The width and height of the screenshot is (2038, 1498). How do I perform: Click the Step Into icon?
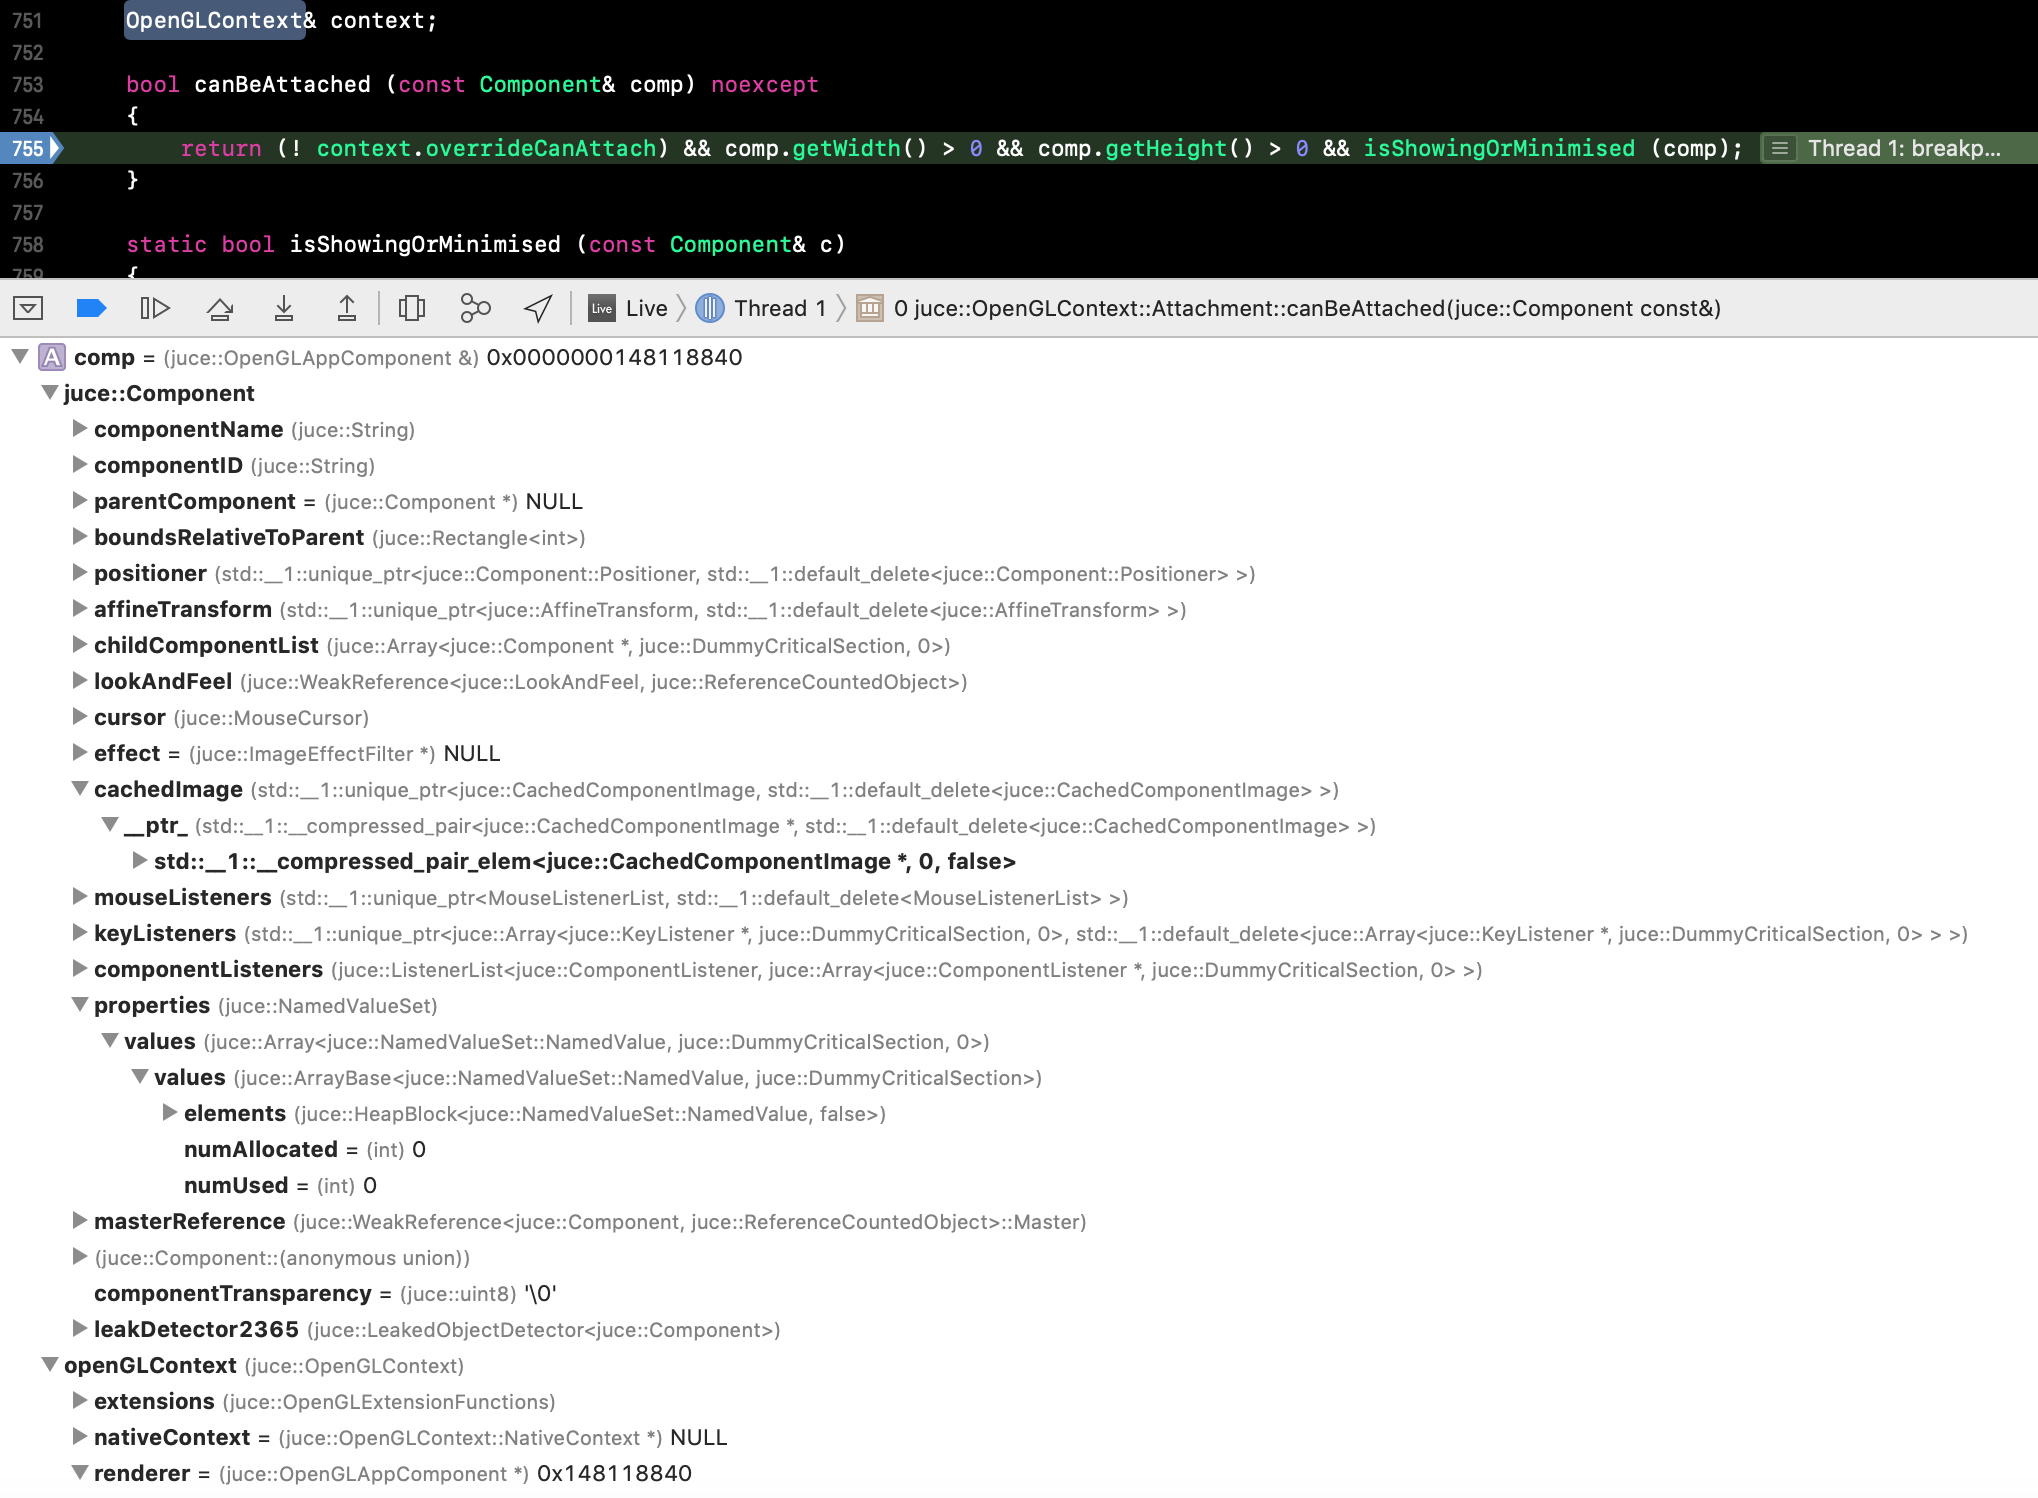tap(284, 308)
